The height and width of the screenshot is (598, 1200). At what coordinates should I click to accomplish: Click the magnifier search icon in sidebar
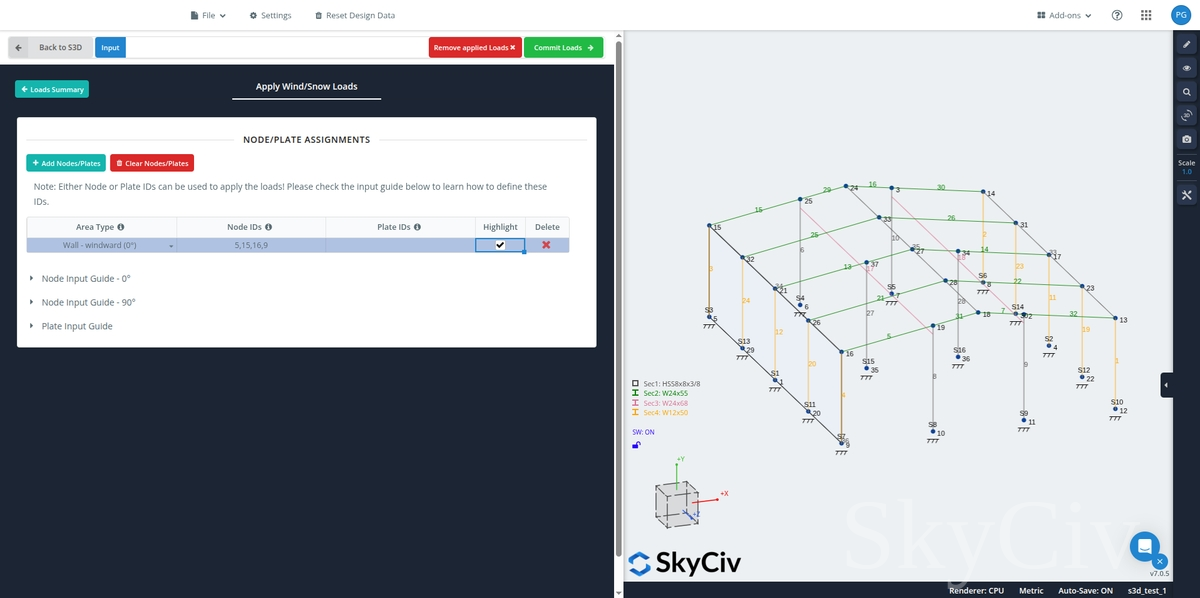(1186, 92)
